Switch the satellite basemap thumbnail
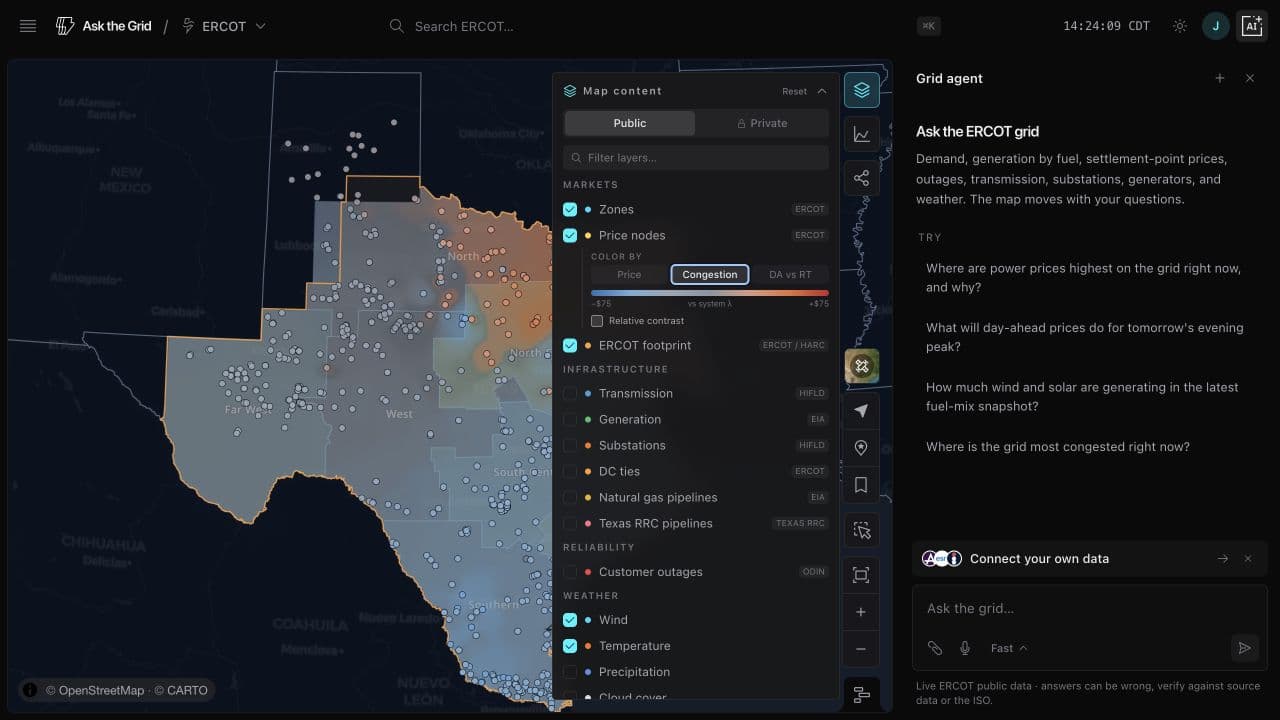This screenshot has width=1280, height=720. coord(862,366)
